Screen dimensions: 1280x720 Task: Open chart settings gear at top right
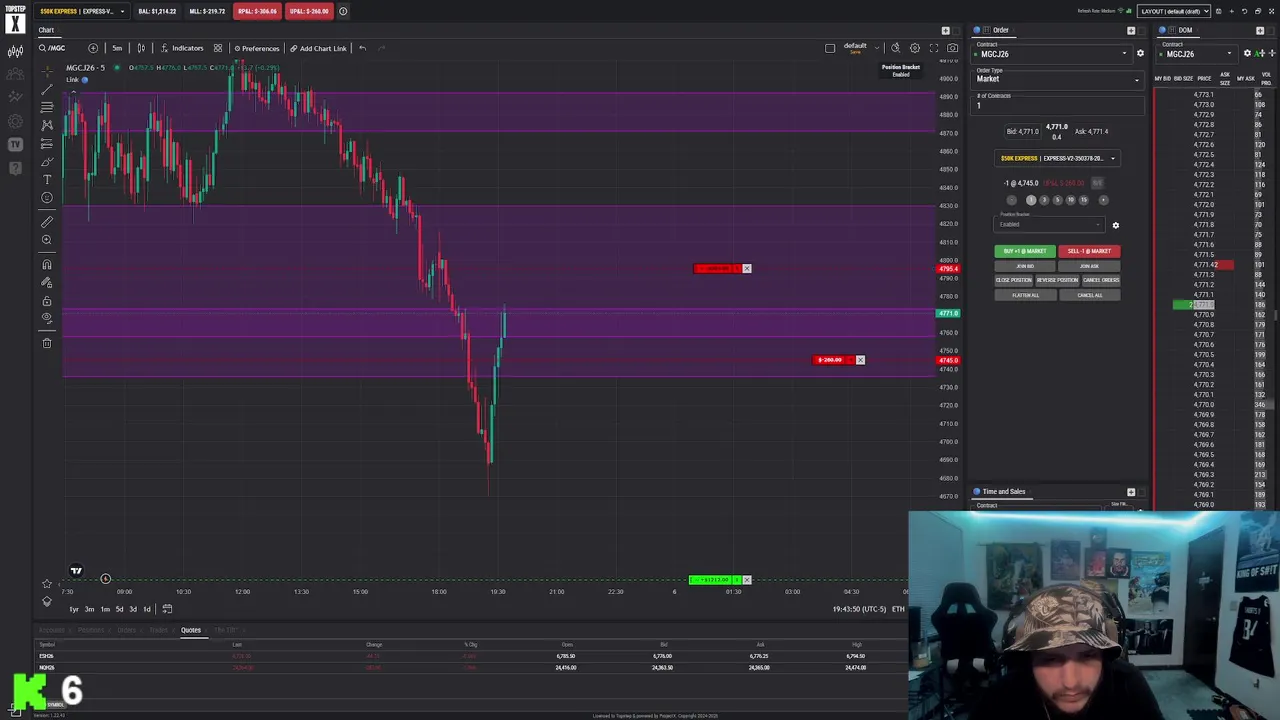pos(915,48)
